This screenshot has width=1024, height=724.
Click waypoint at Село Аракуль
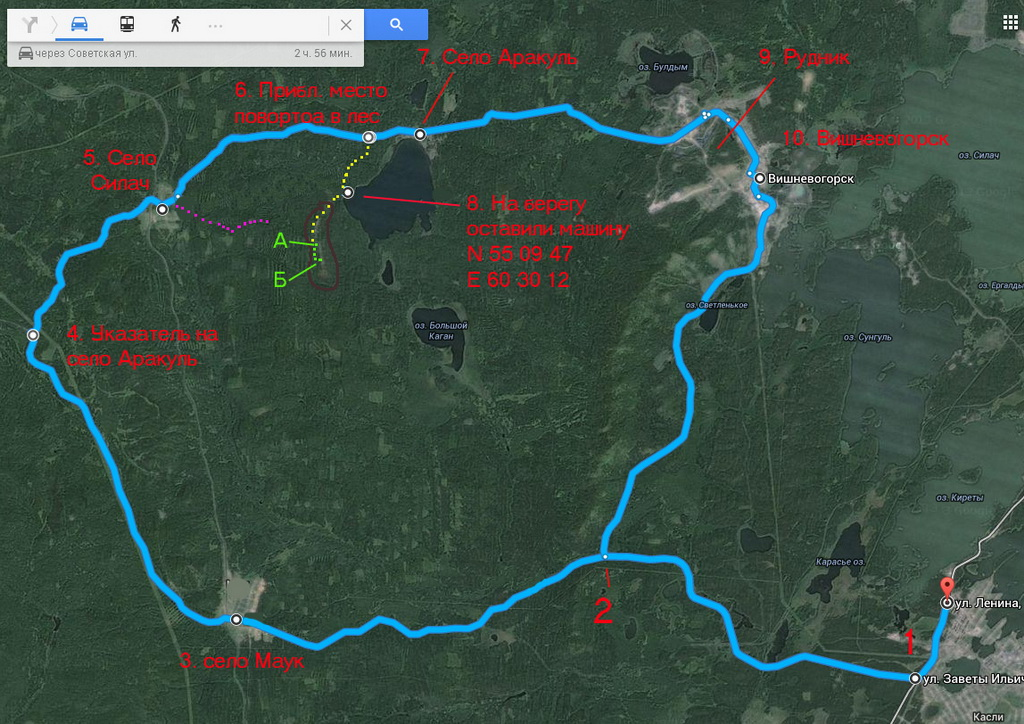(x=420, y=134)
